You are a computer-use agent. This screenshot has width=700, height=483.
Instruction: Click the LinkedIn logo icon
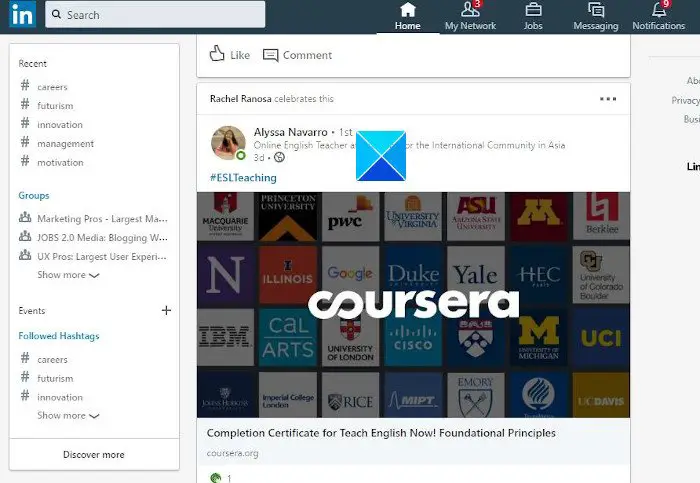click(22, 14)
